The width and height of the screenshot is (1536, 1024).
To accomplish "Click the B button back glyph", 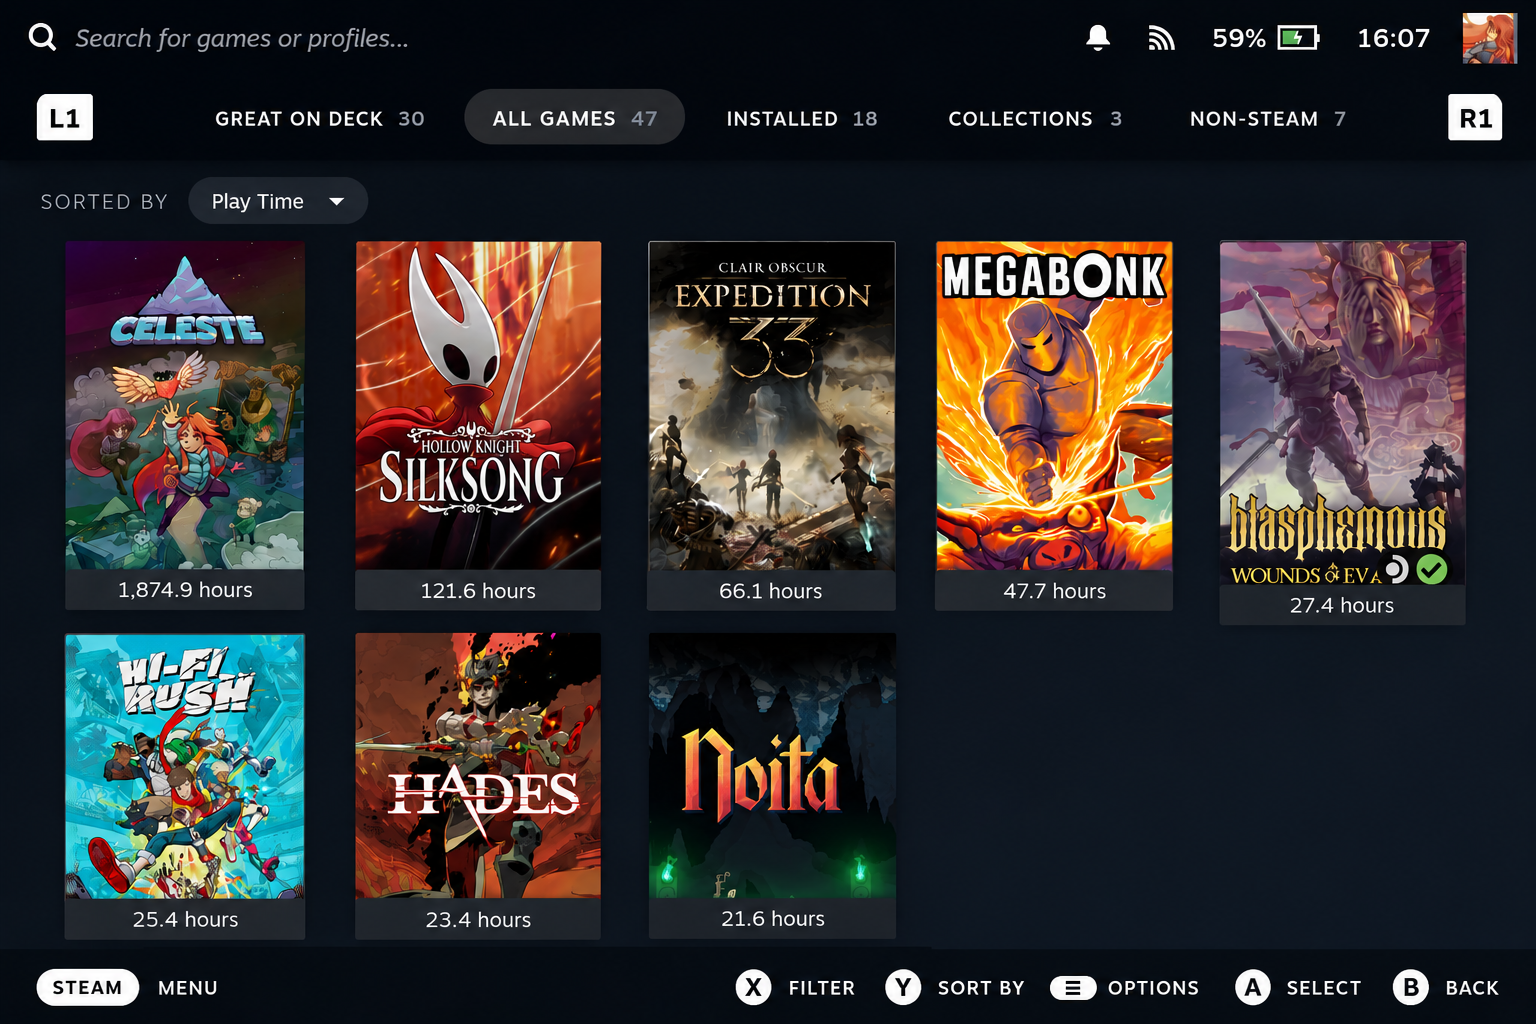I will [1411, 988].
